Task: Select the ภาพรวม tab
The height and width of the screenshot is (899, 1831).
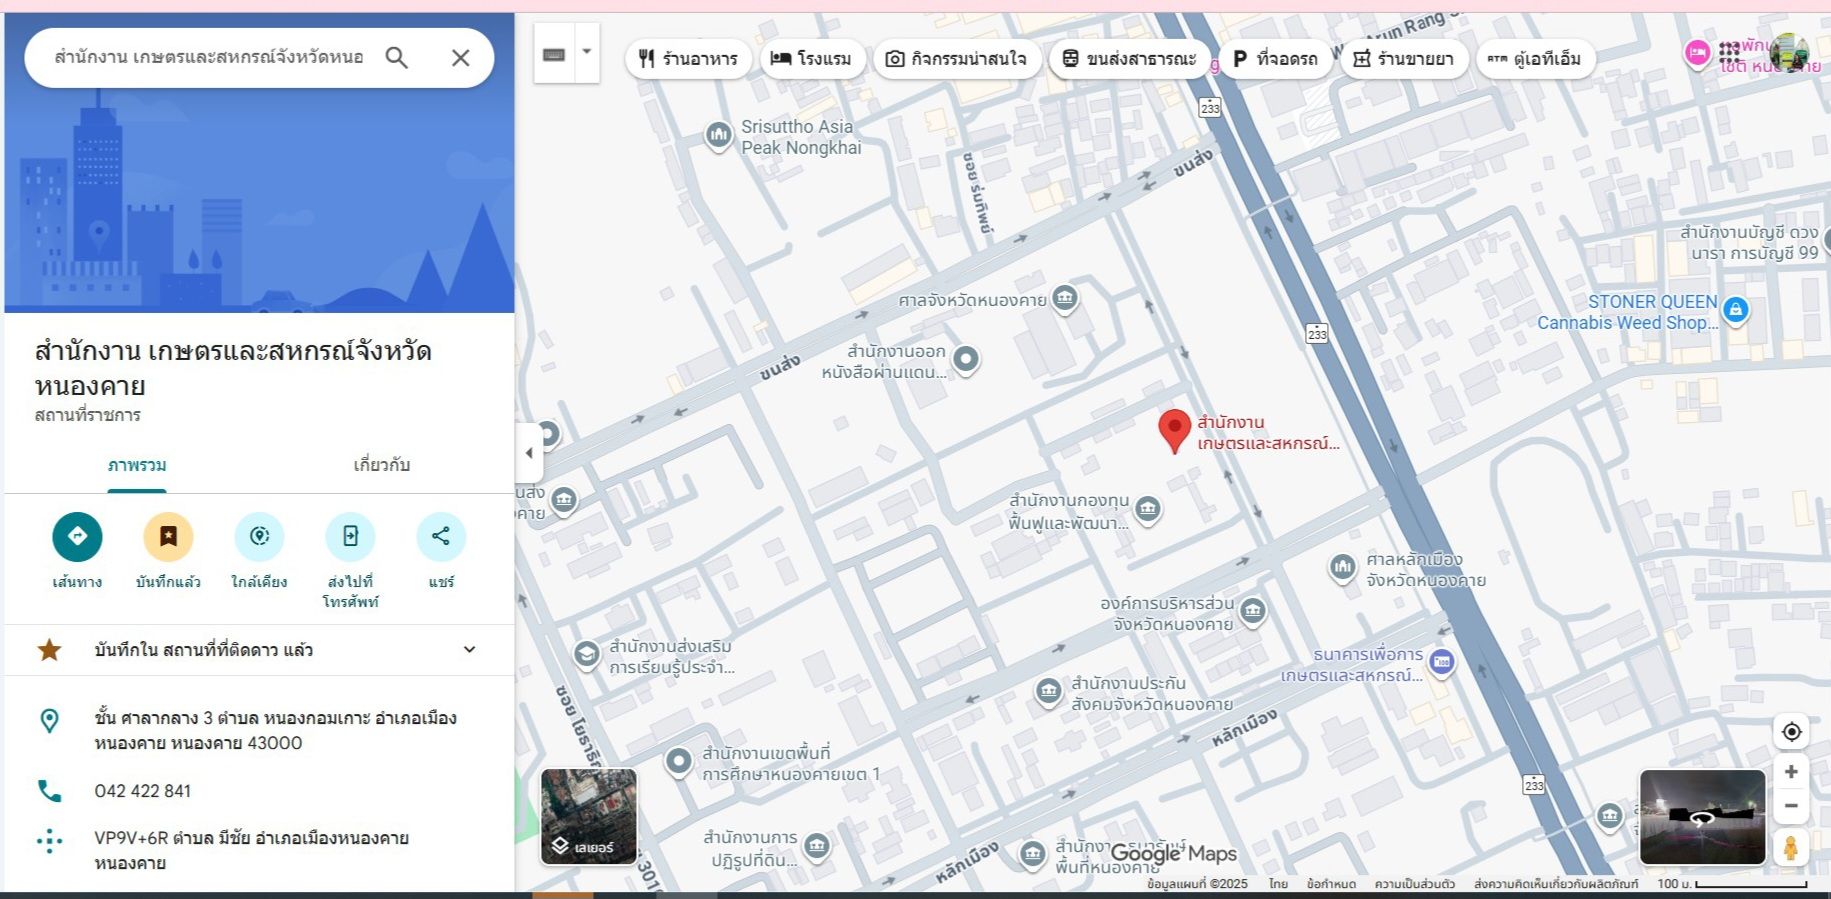Action: click(x=137, y=465)
